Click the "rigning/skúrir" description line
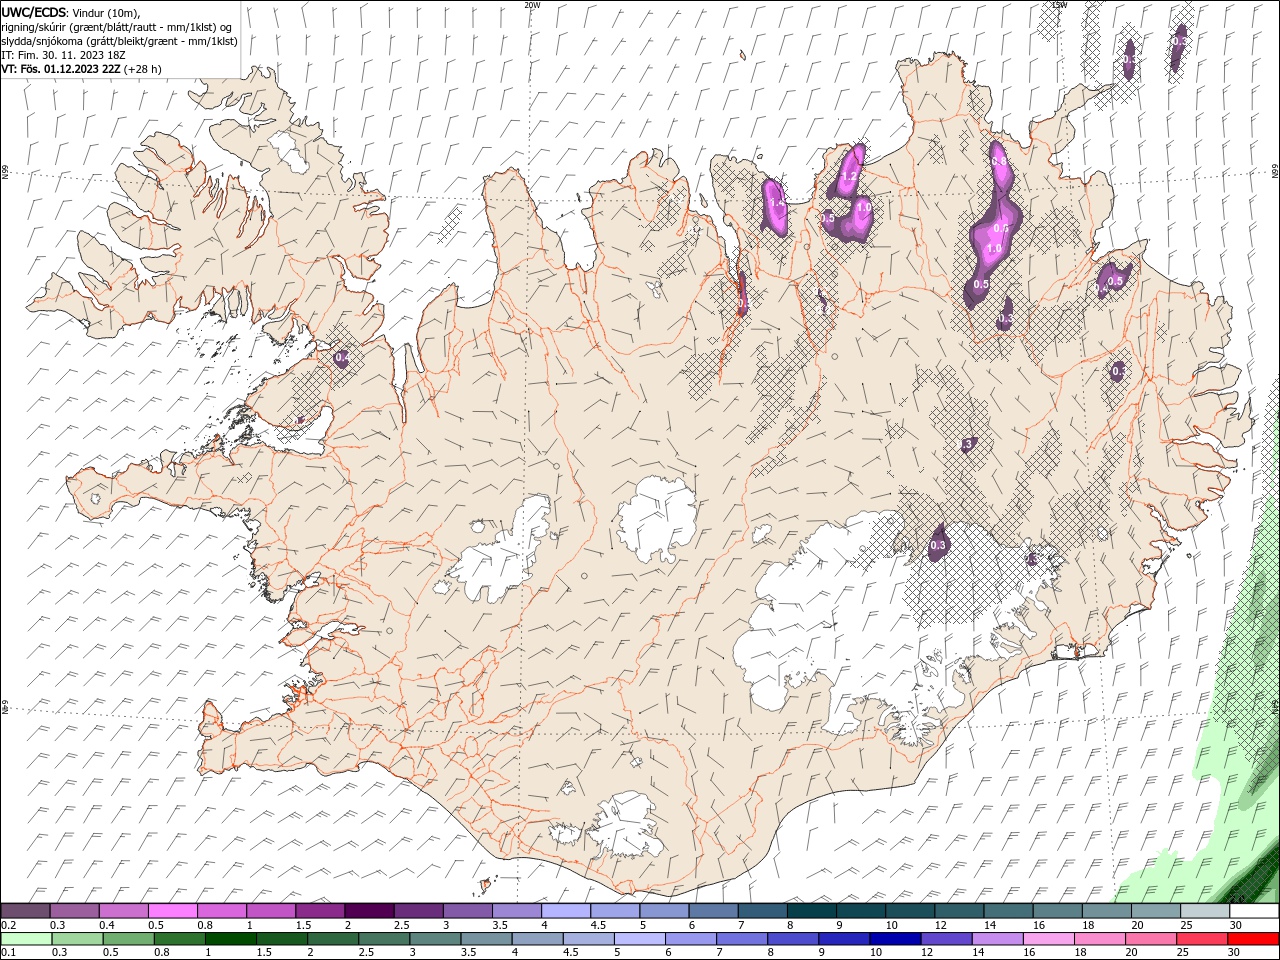 [x=117, y=27]
